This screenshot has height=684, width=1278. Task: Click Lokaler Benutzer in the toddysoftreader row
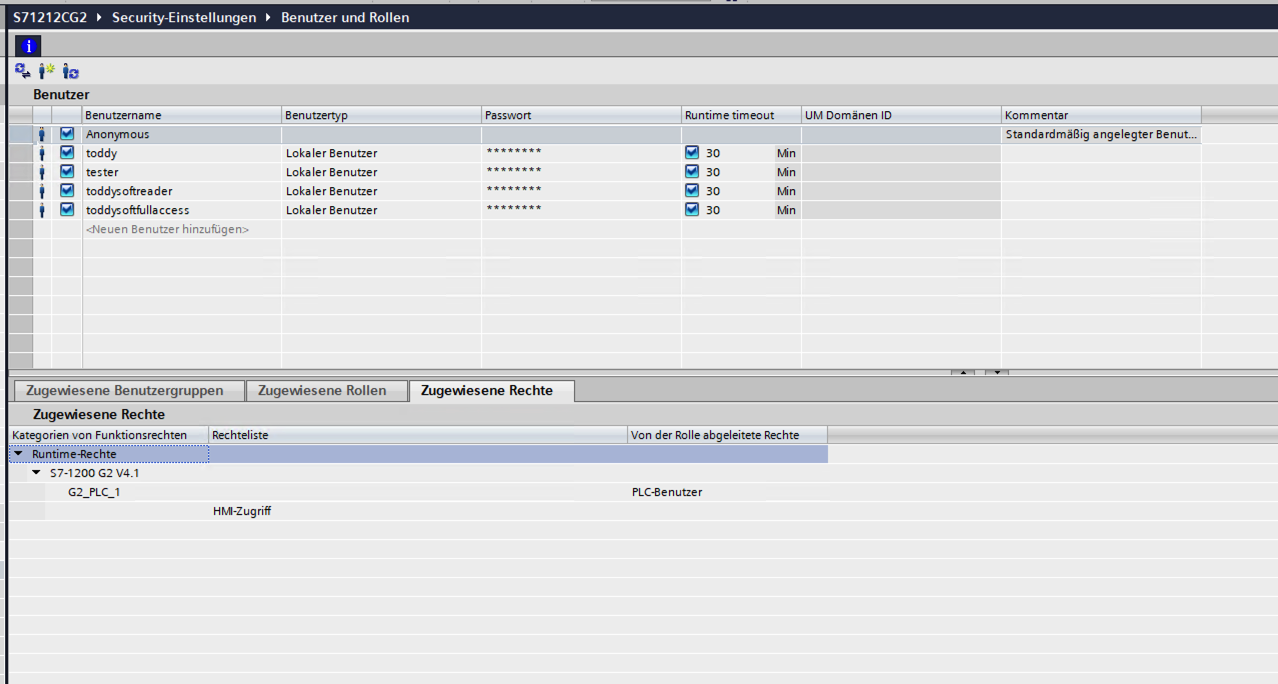click(332, 191)
